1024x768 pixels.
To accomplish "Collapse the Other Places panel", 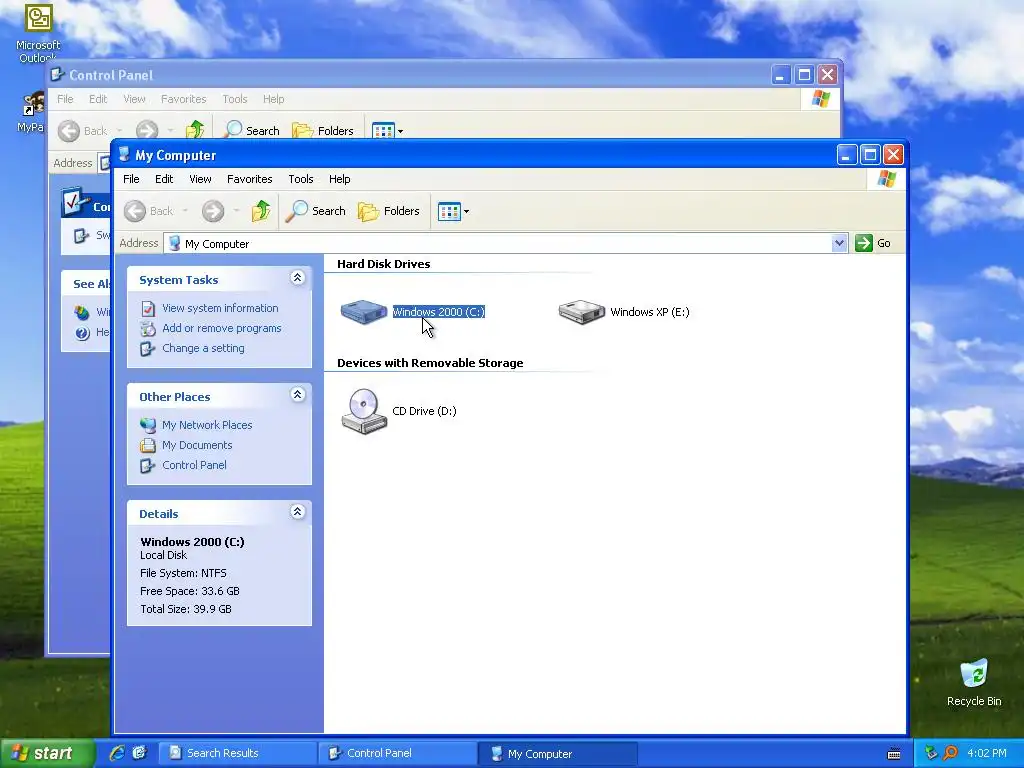I will click(297, 394).
